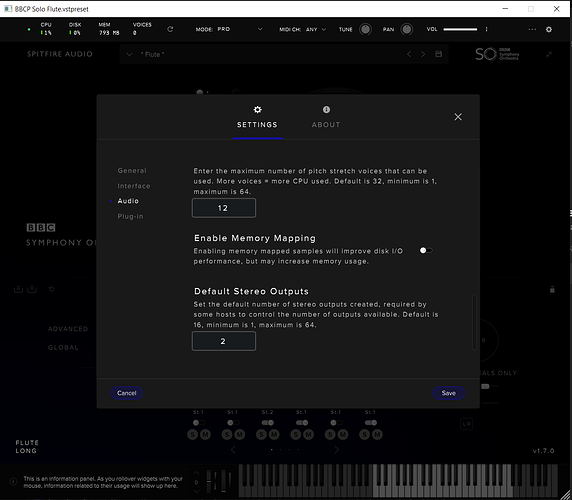This screenshot has height=500, width=572.
Task: Click the Save button
Action: [x=449, y=393]
